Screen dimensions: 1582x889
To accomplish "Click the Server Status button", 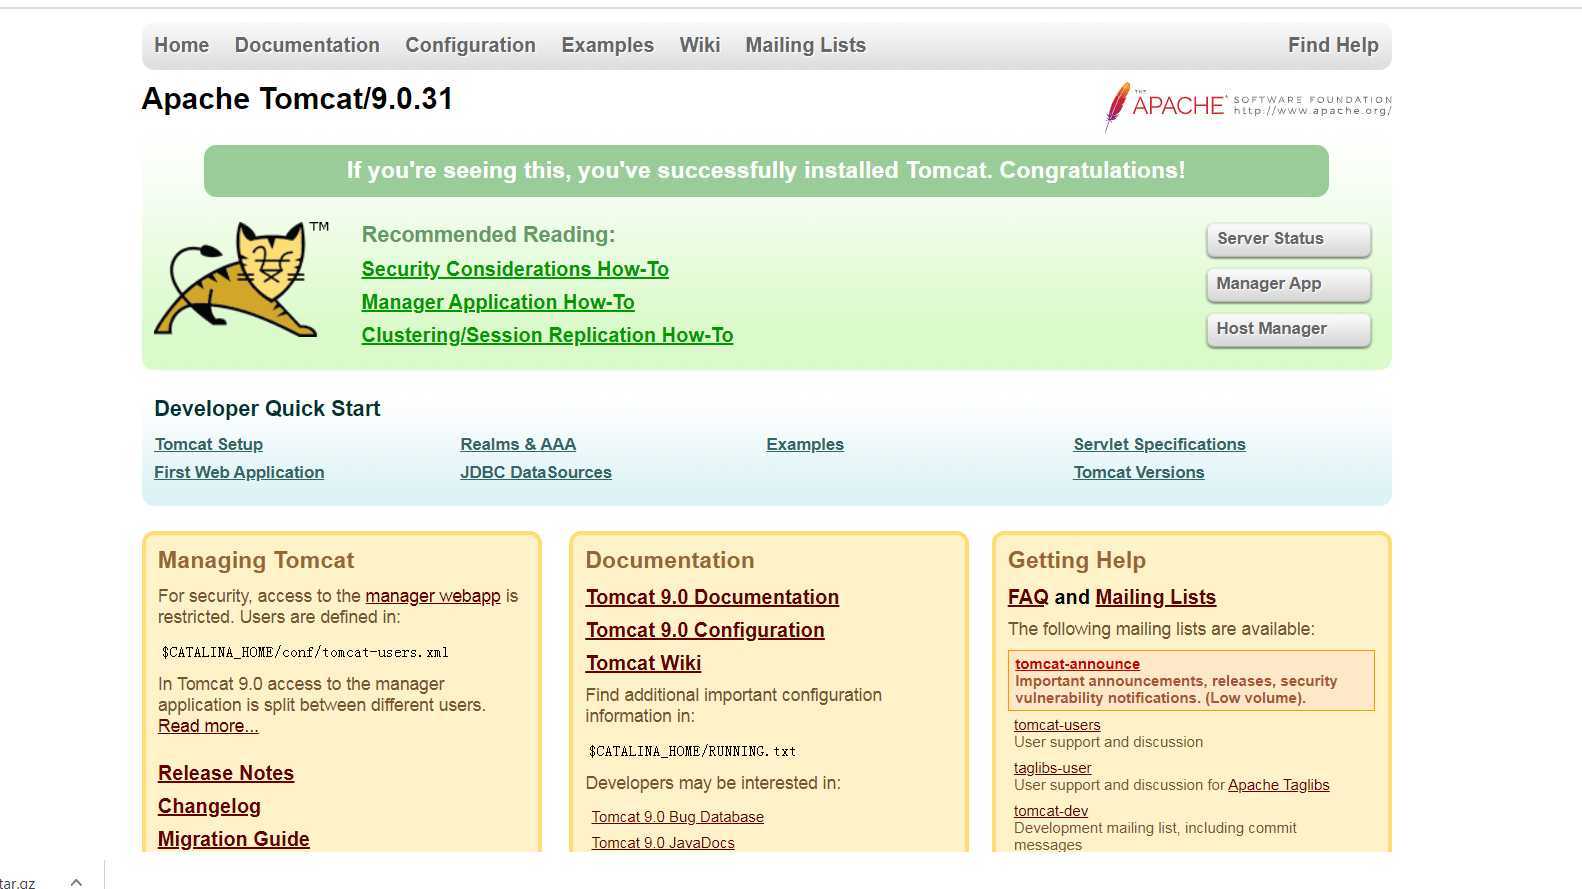I will (1288, 239).
